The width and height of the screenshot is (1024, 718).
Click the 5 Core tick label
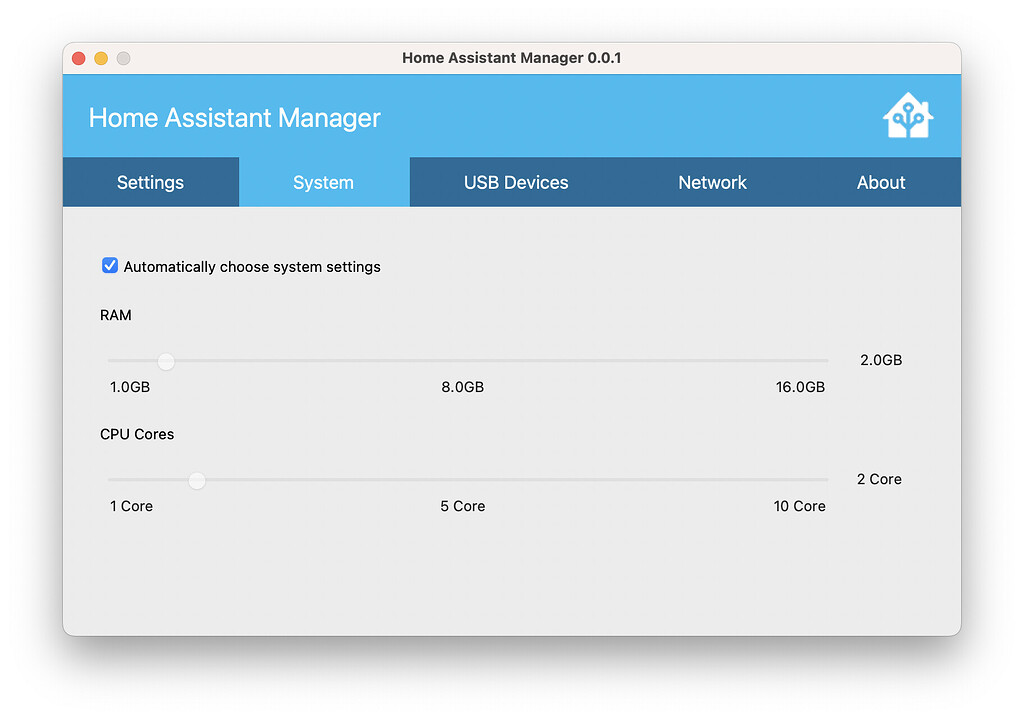pyautogui.click(x=462, y=506)
